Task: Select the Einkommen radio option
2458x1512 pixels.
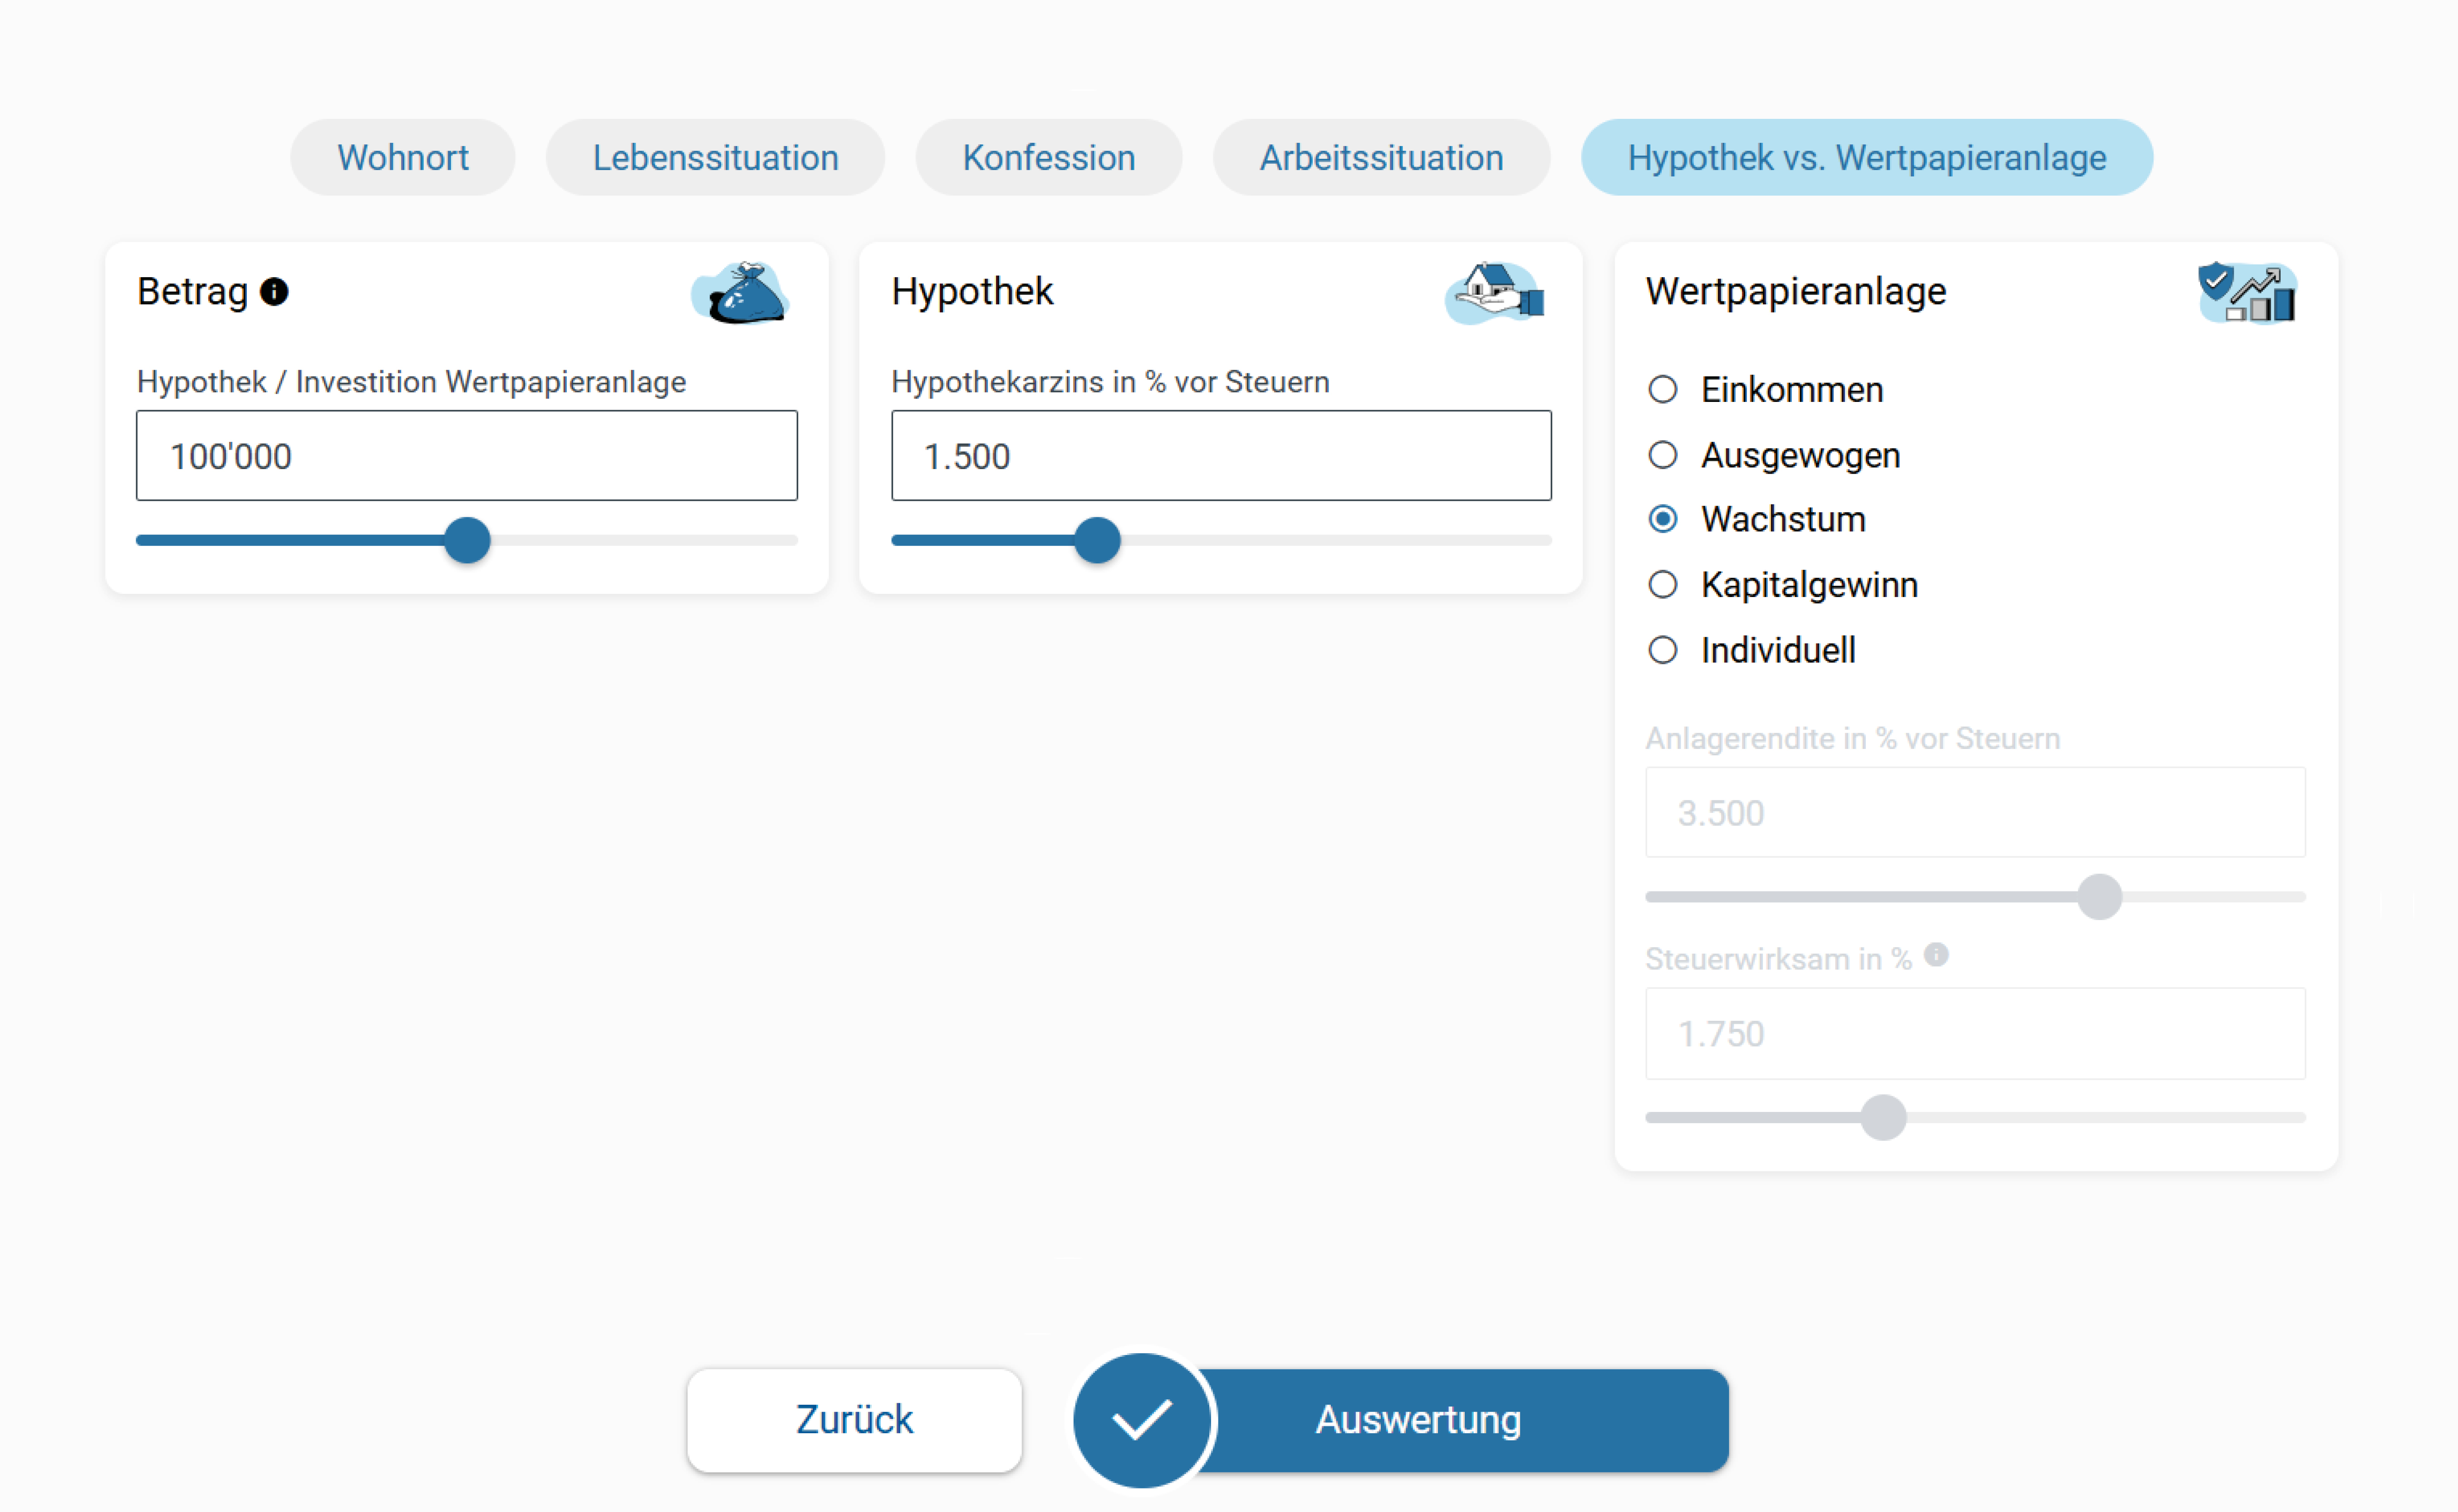Action: pyautogui.click(x=1662, y=389)
